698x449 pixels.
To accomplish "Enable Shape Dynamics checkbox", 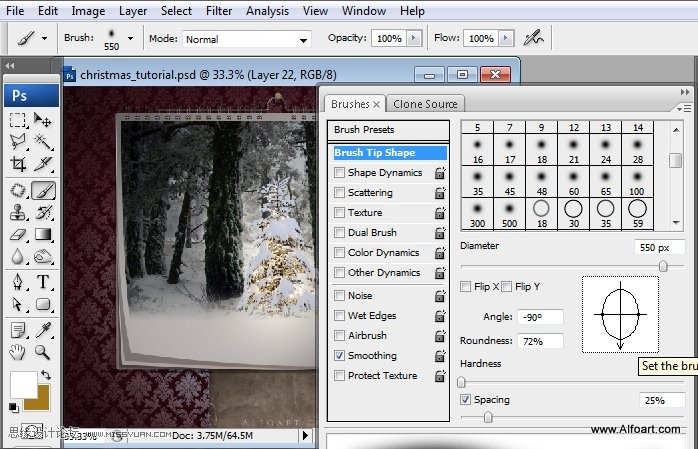I will (339, 172).
